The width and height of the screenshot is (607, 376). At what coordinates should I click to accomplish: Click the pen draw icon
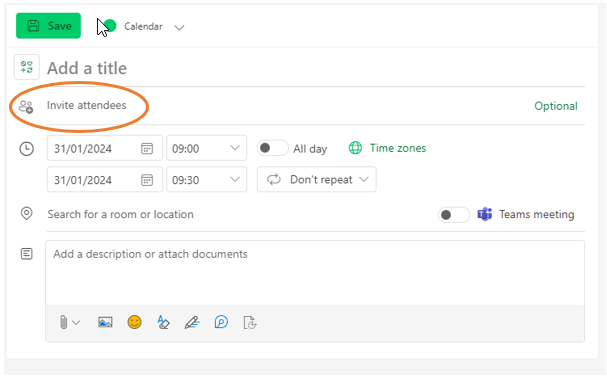point(192,322)
